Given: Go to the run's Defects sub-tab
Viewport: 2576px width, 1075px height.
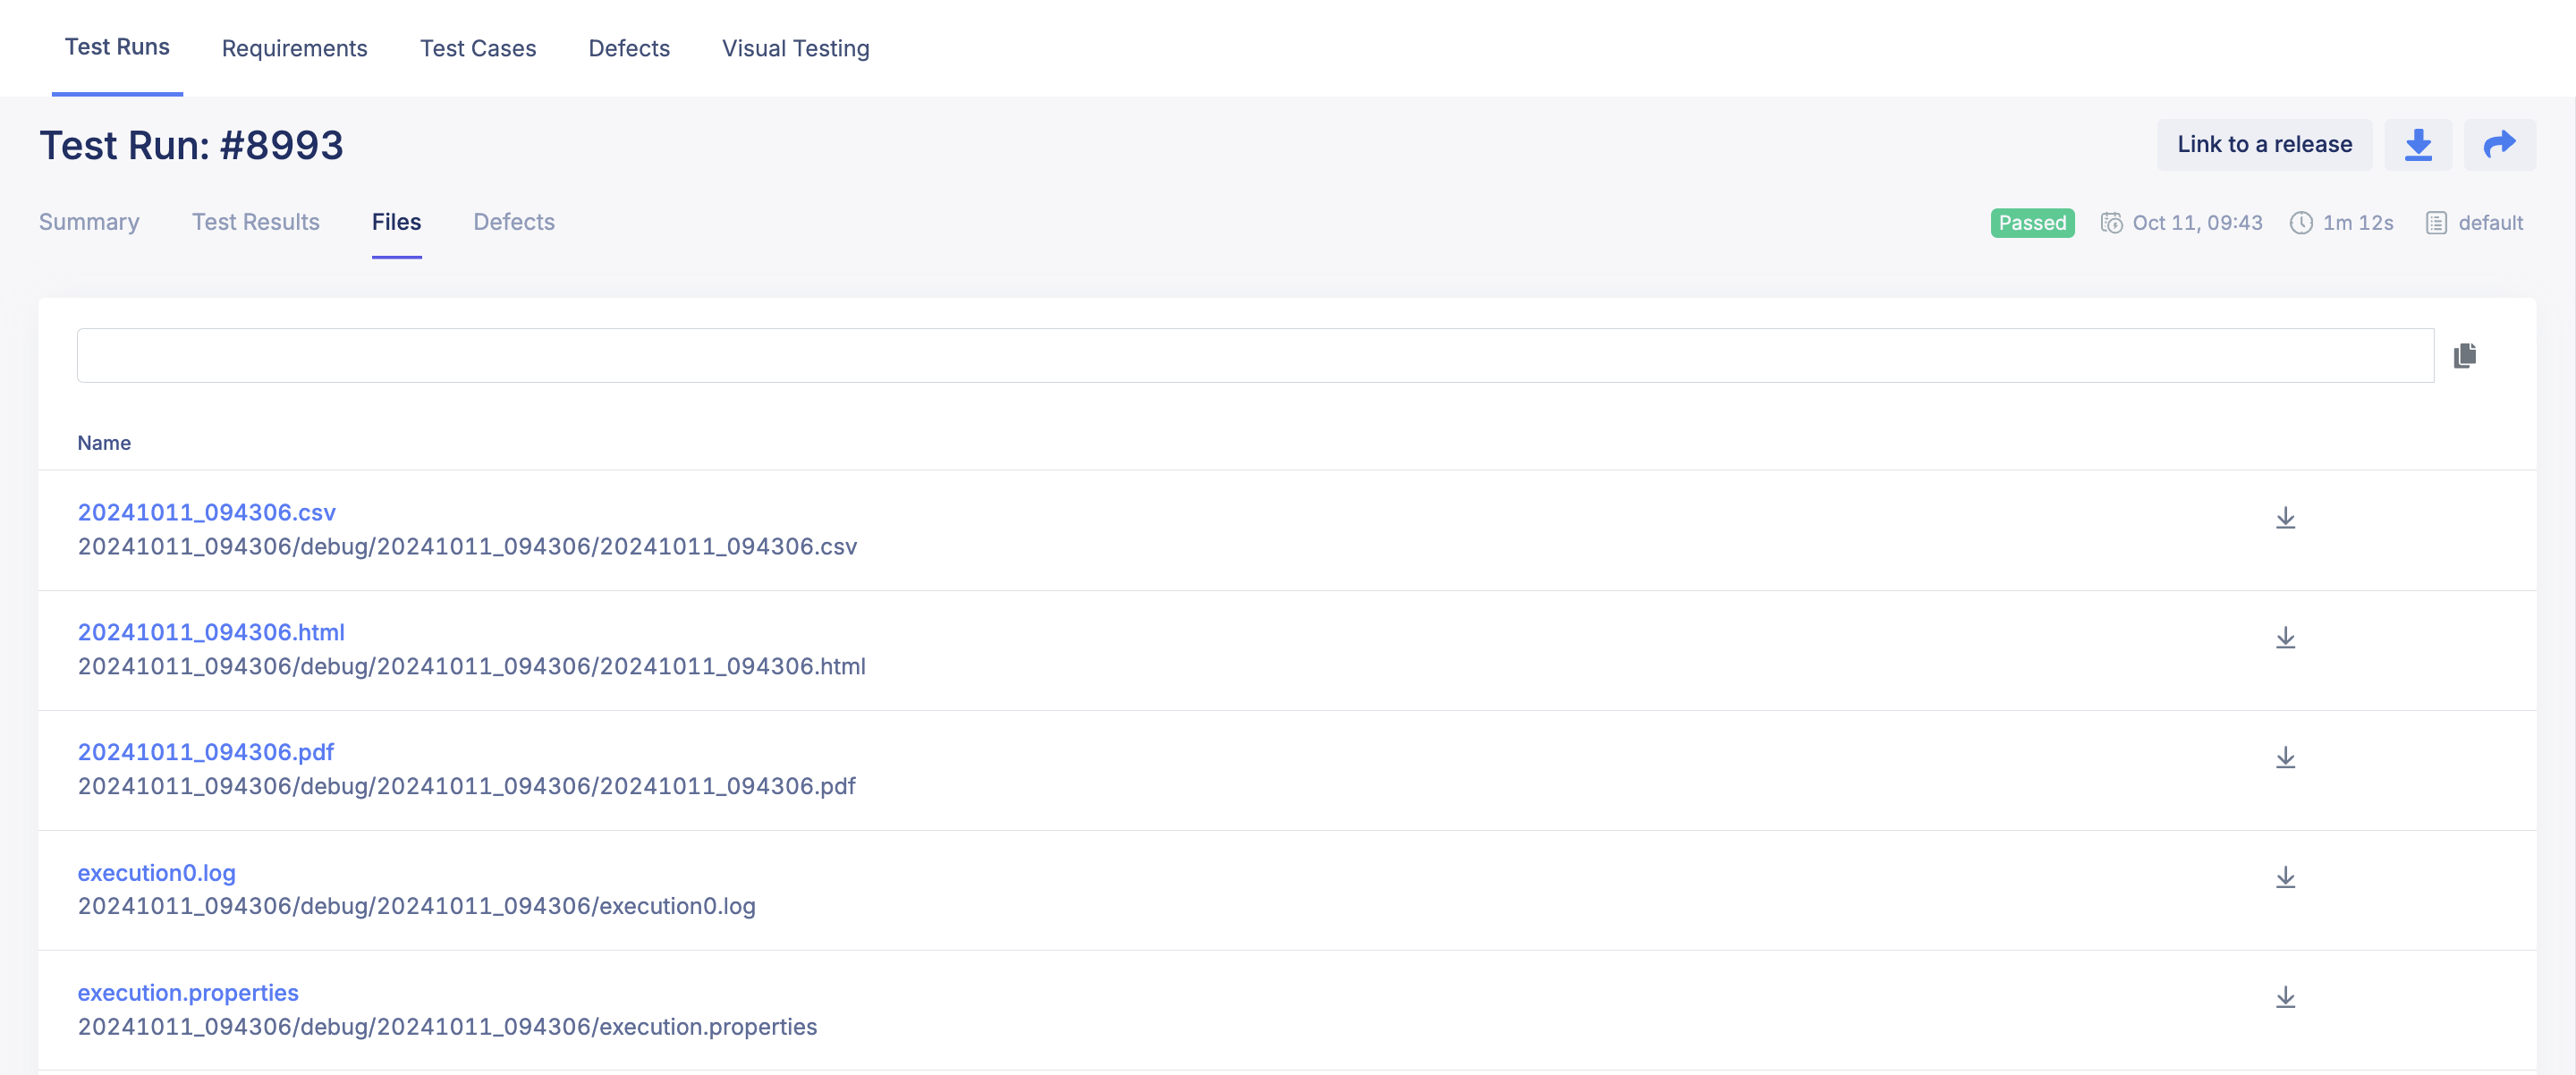Looking at the screenshot, I should [514, 222].
